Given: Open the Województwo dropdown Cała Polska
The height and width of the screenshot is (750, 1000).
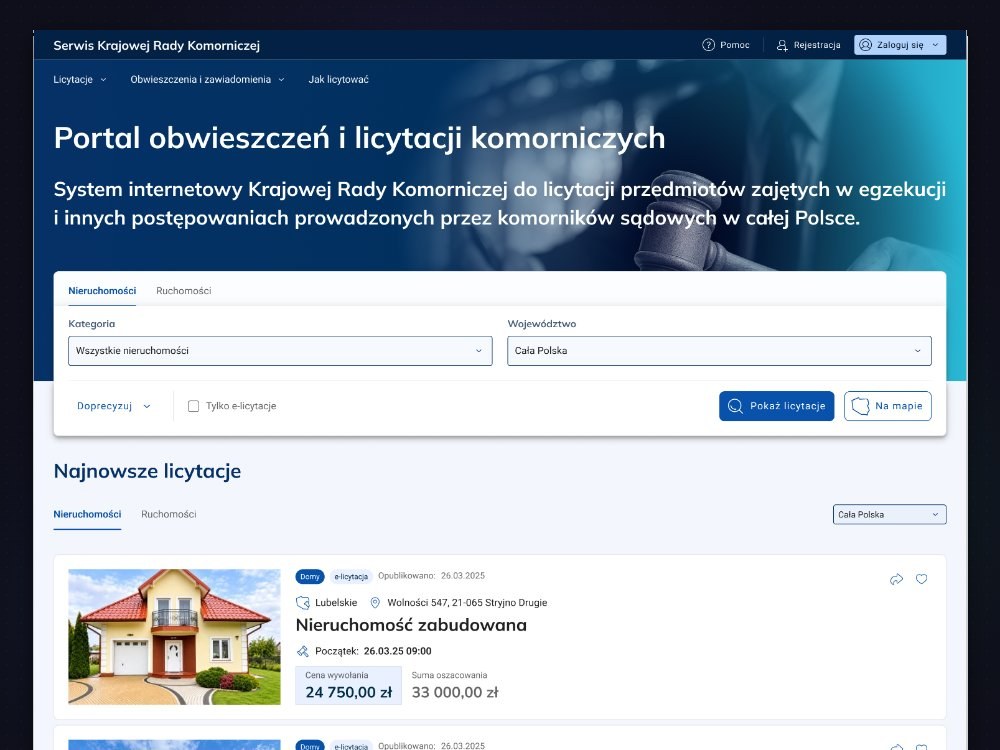Looking at the screenshot, I should (719, 351).
